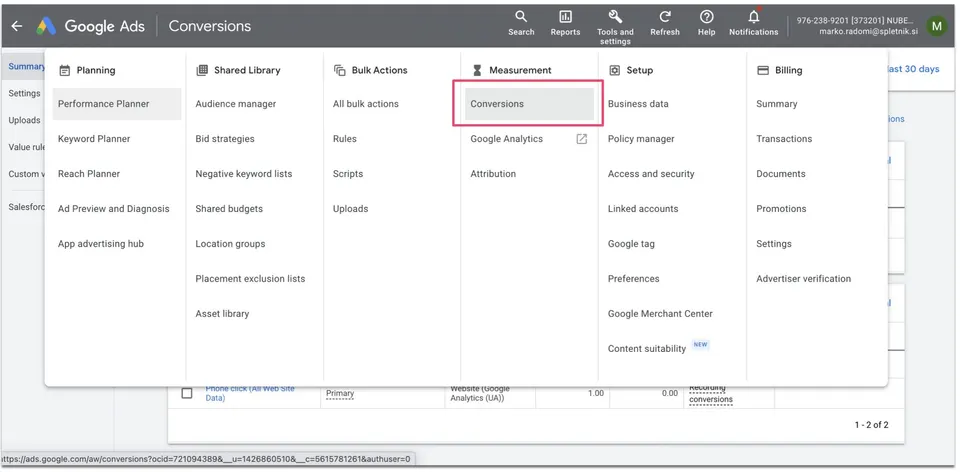Click the 'Primary' cell in table
The height and width of the screenshot is (472, 960).
coord(340,393)
